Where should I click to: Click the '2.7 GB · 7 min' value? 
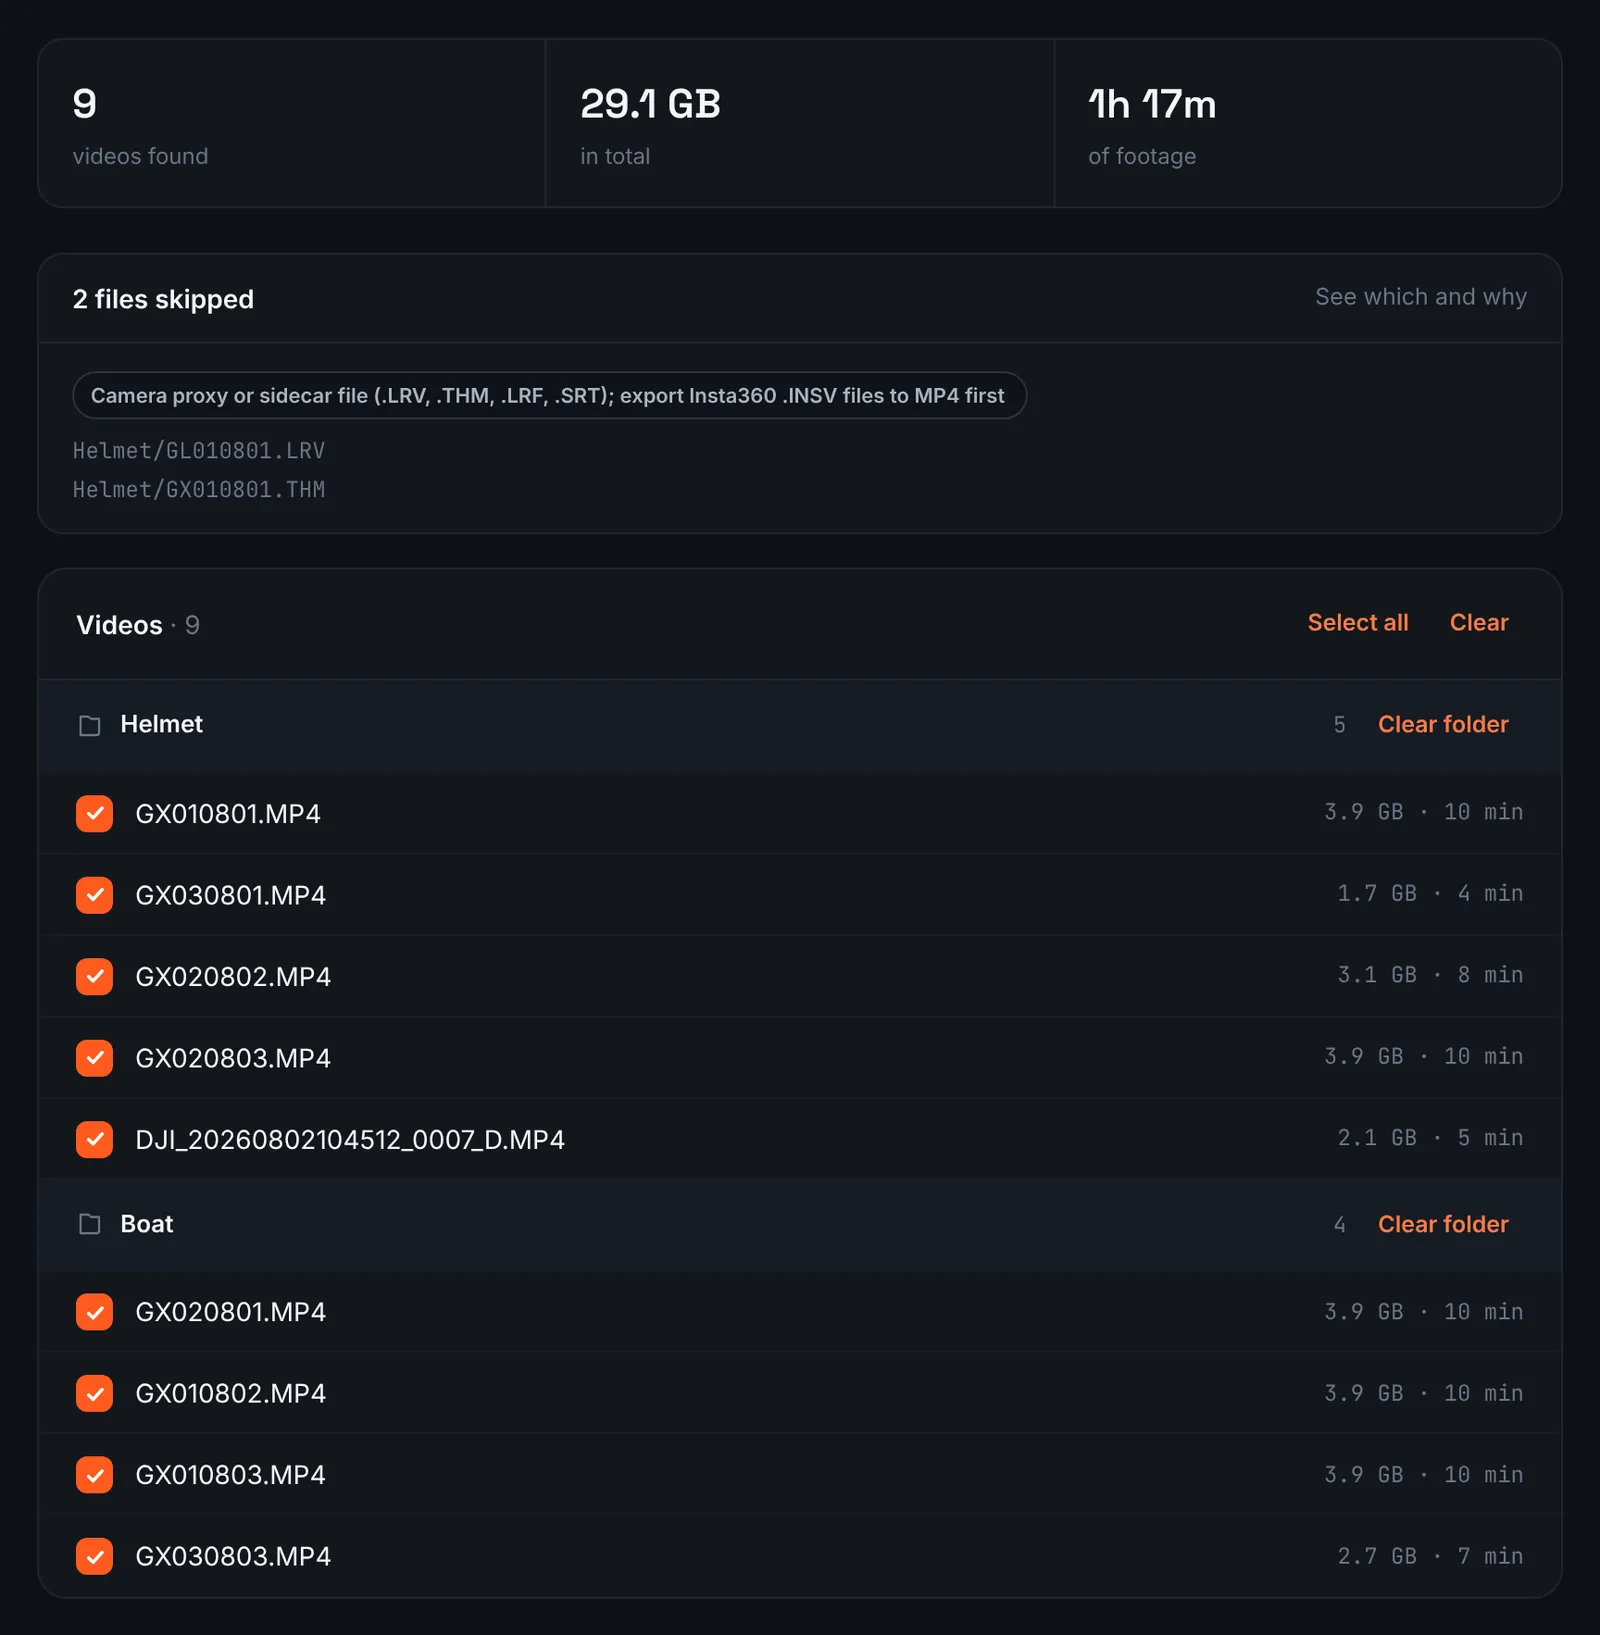point(1430,1556)
